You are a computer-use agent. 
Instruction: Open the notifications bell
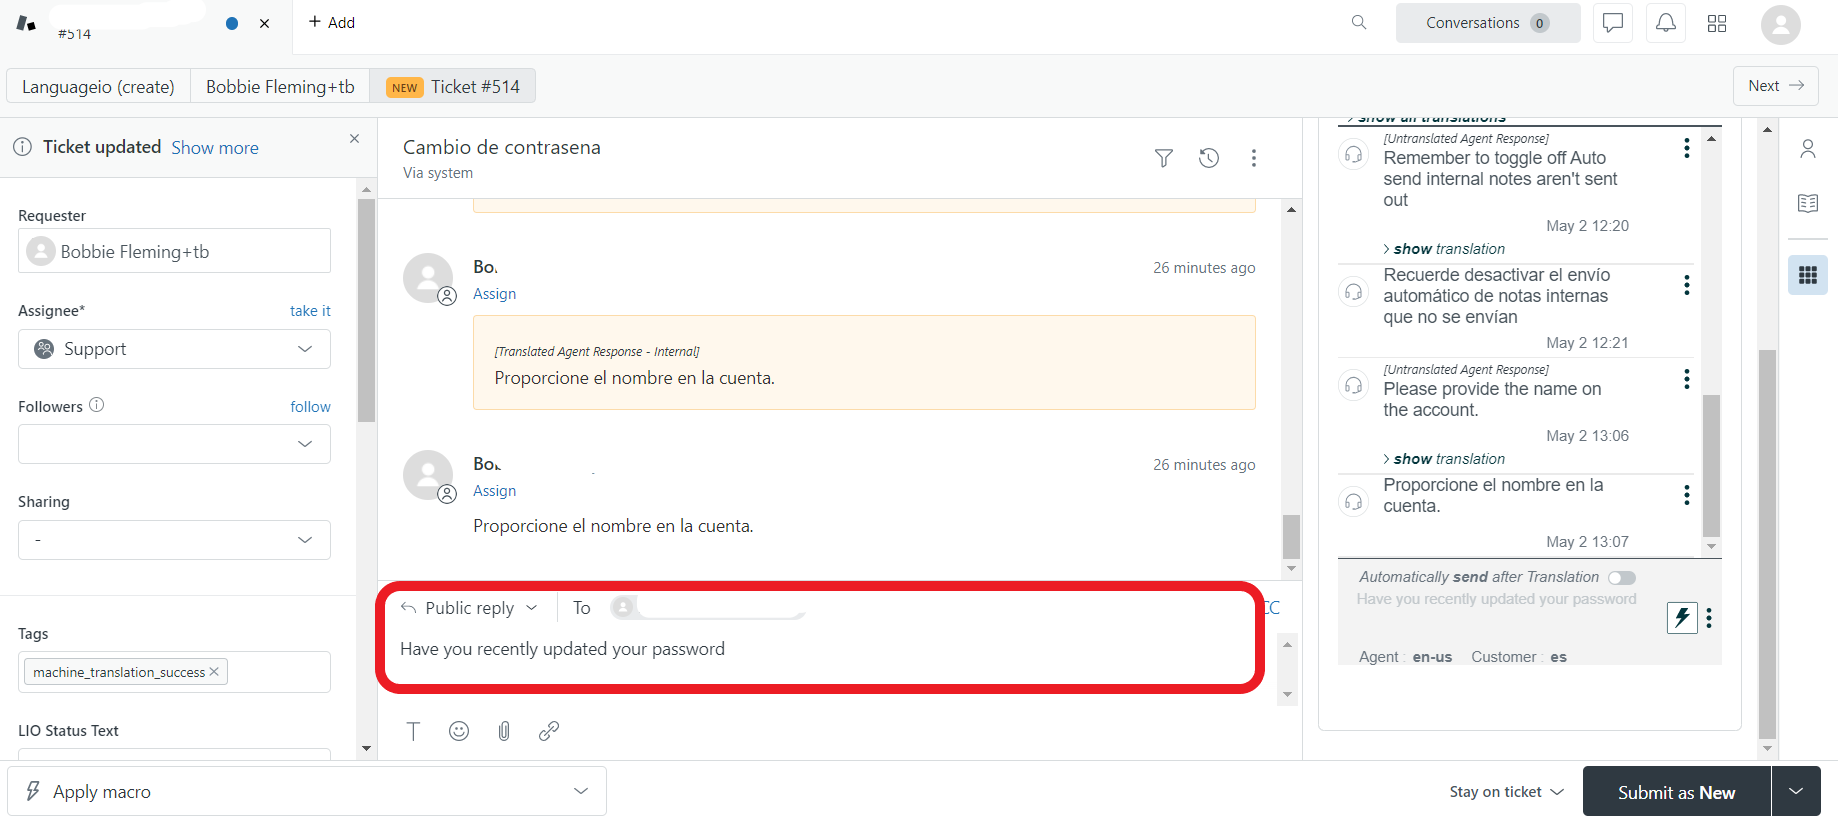pos(1666,23)
